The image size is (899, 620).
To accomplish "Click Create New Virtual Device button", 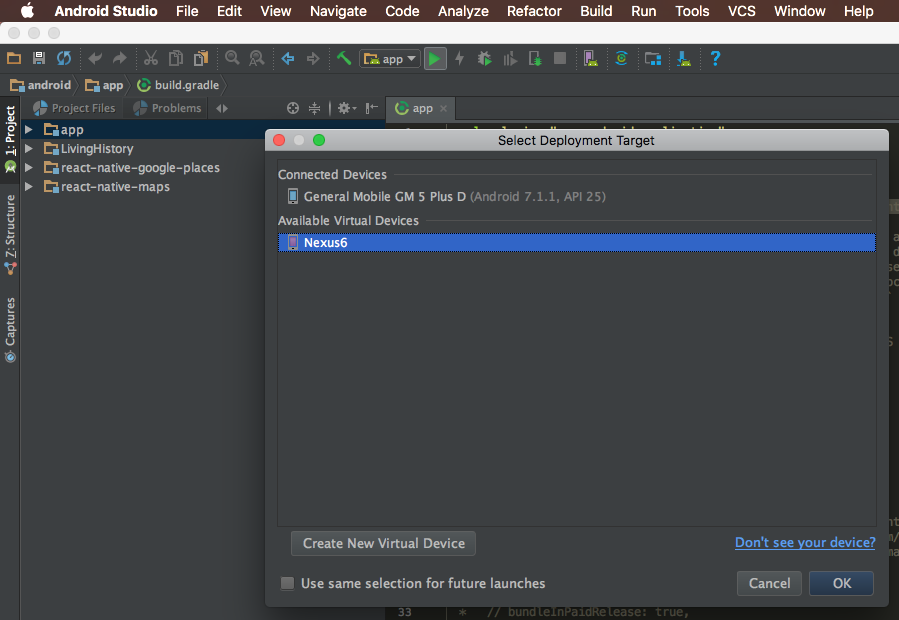I will pyautogui.click(x=384, y=543).
